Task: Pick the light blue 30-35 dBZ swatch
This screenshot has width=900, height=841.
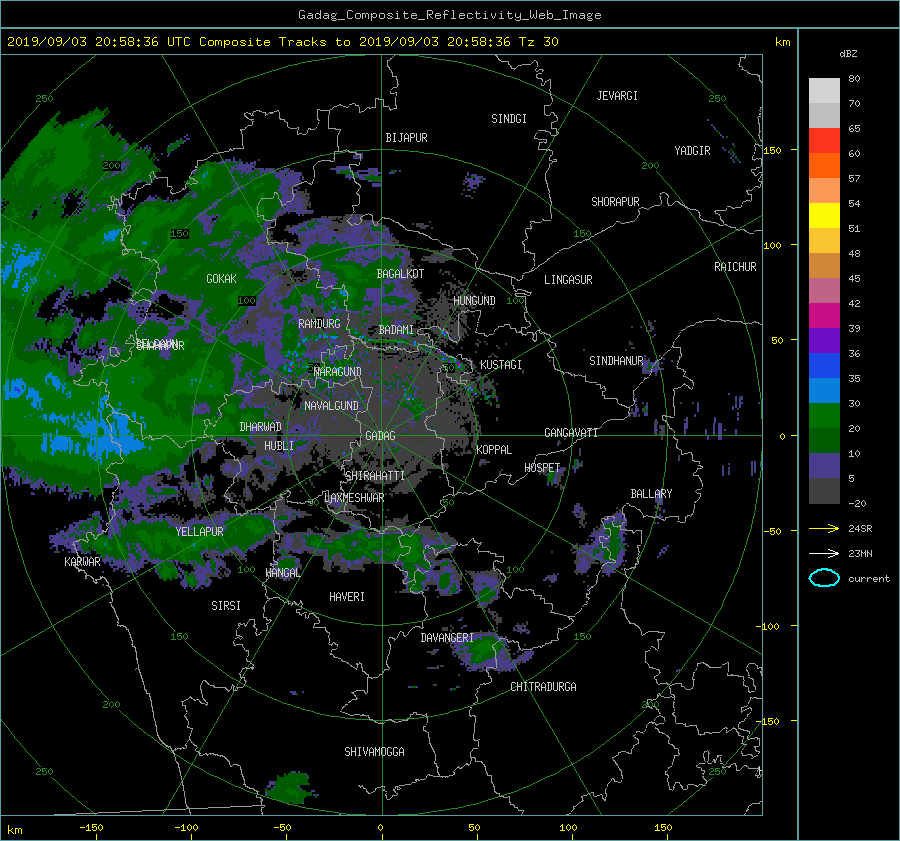Action: click(824, 390)
